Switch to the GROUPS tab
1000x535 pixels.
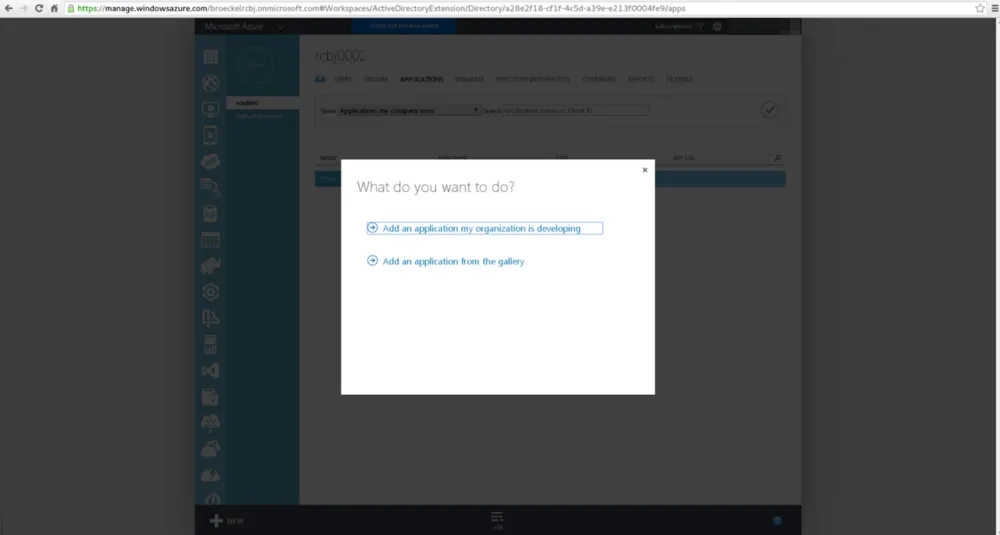tap(376, 80)
